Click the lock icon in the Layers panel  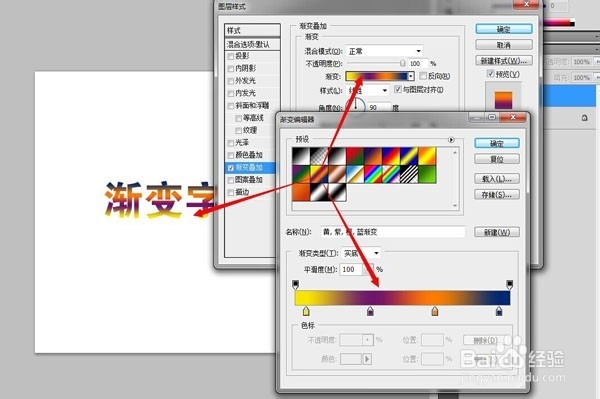(584, 117)
